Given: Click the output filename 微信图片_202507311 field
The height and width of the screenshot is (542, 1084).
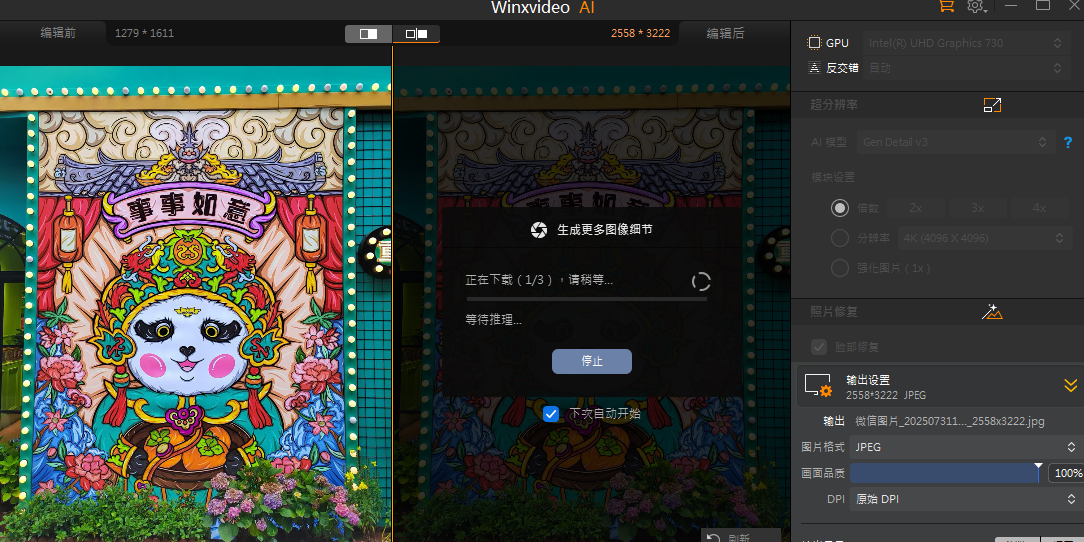Looking at the screenshot, I should (x=950, y=421).
